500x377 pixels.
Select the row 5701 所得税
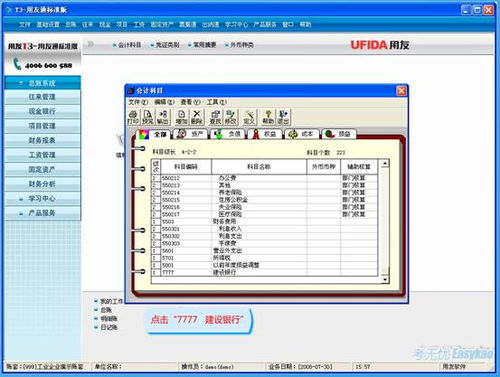[x=265, y=258]
